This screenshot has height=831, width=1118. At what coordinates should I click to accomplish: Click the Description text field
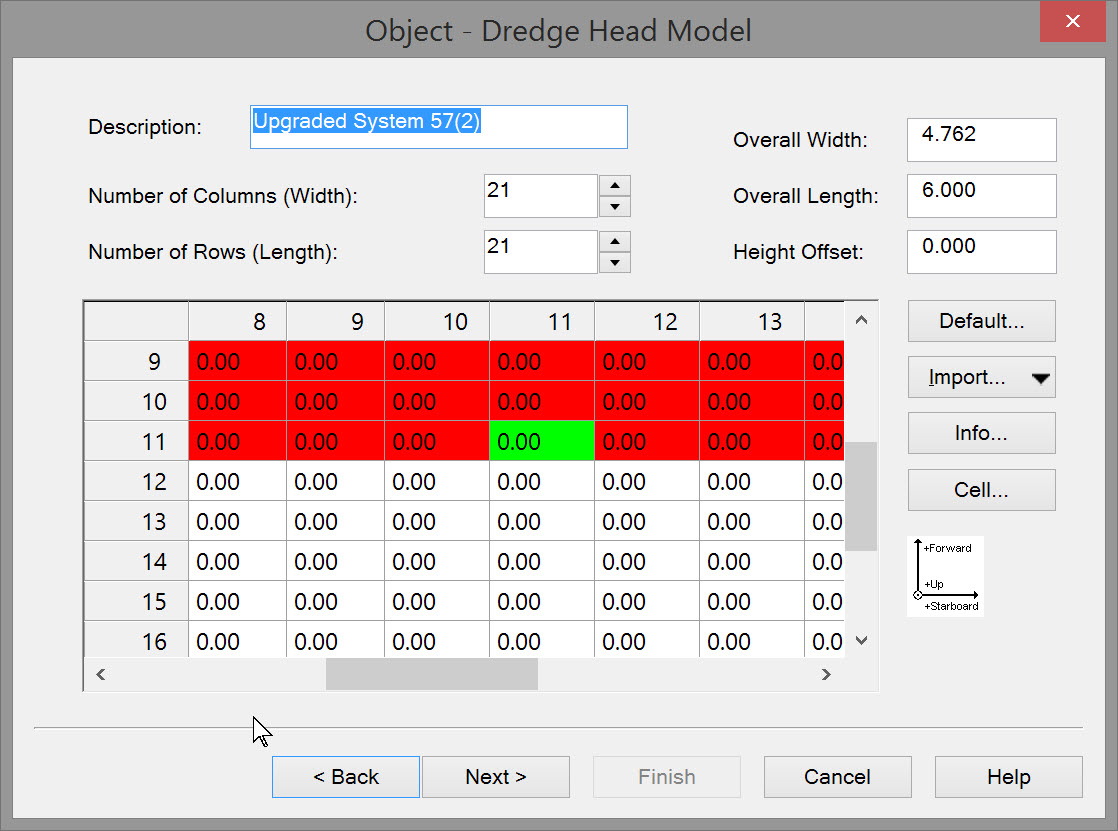(438, 127)
